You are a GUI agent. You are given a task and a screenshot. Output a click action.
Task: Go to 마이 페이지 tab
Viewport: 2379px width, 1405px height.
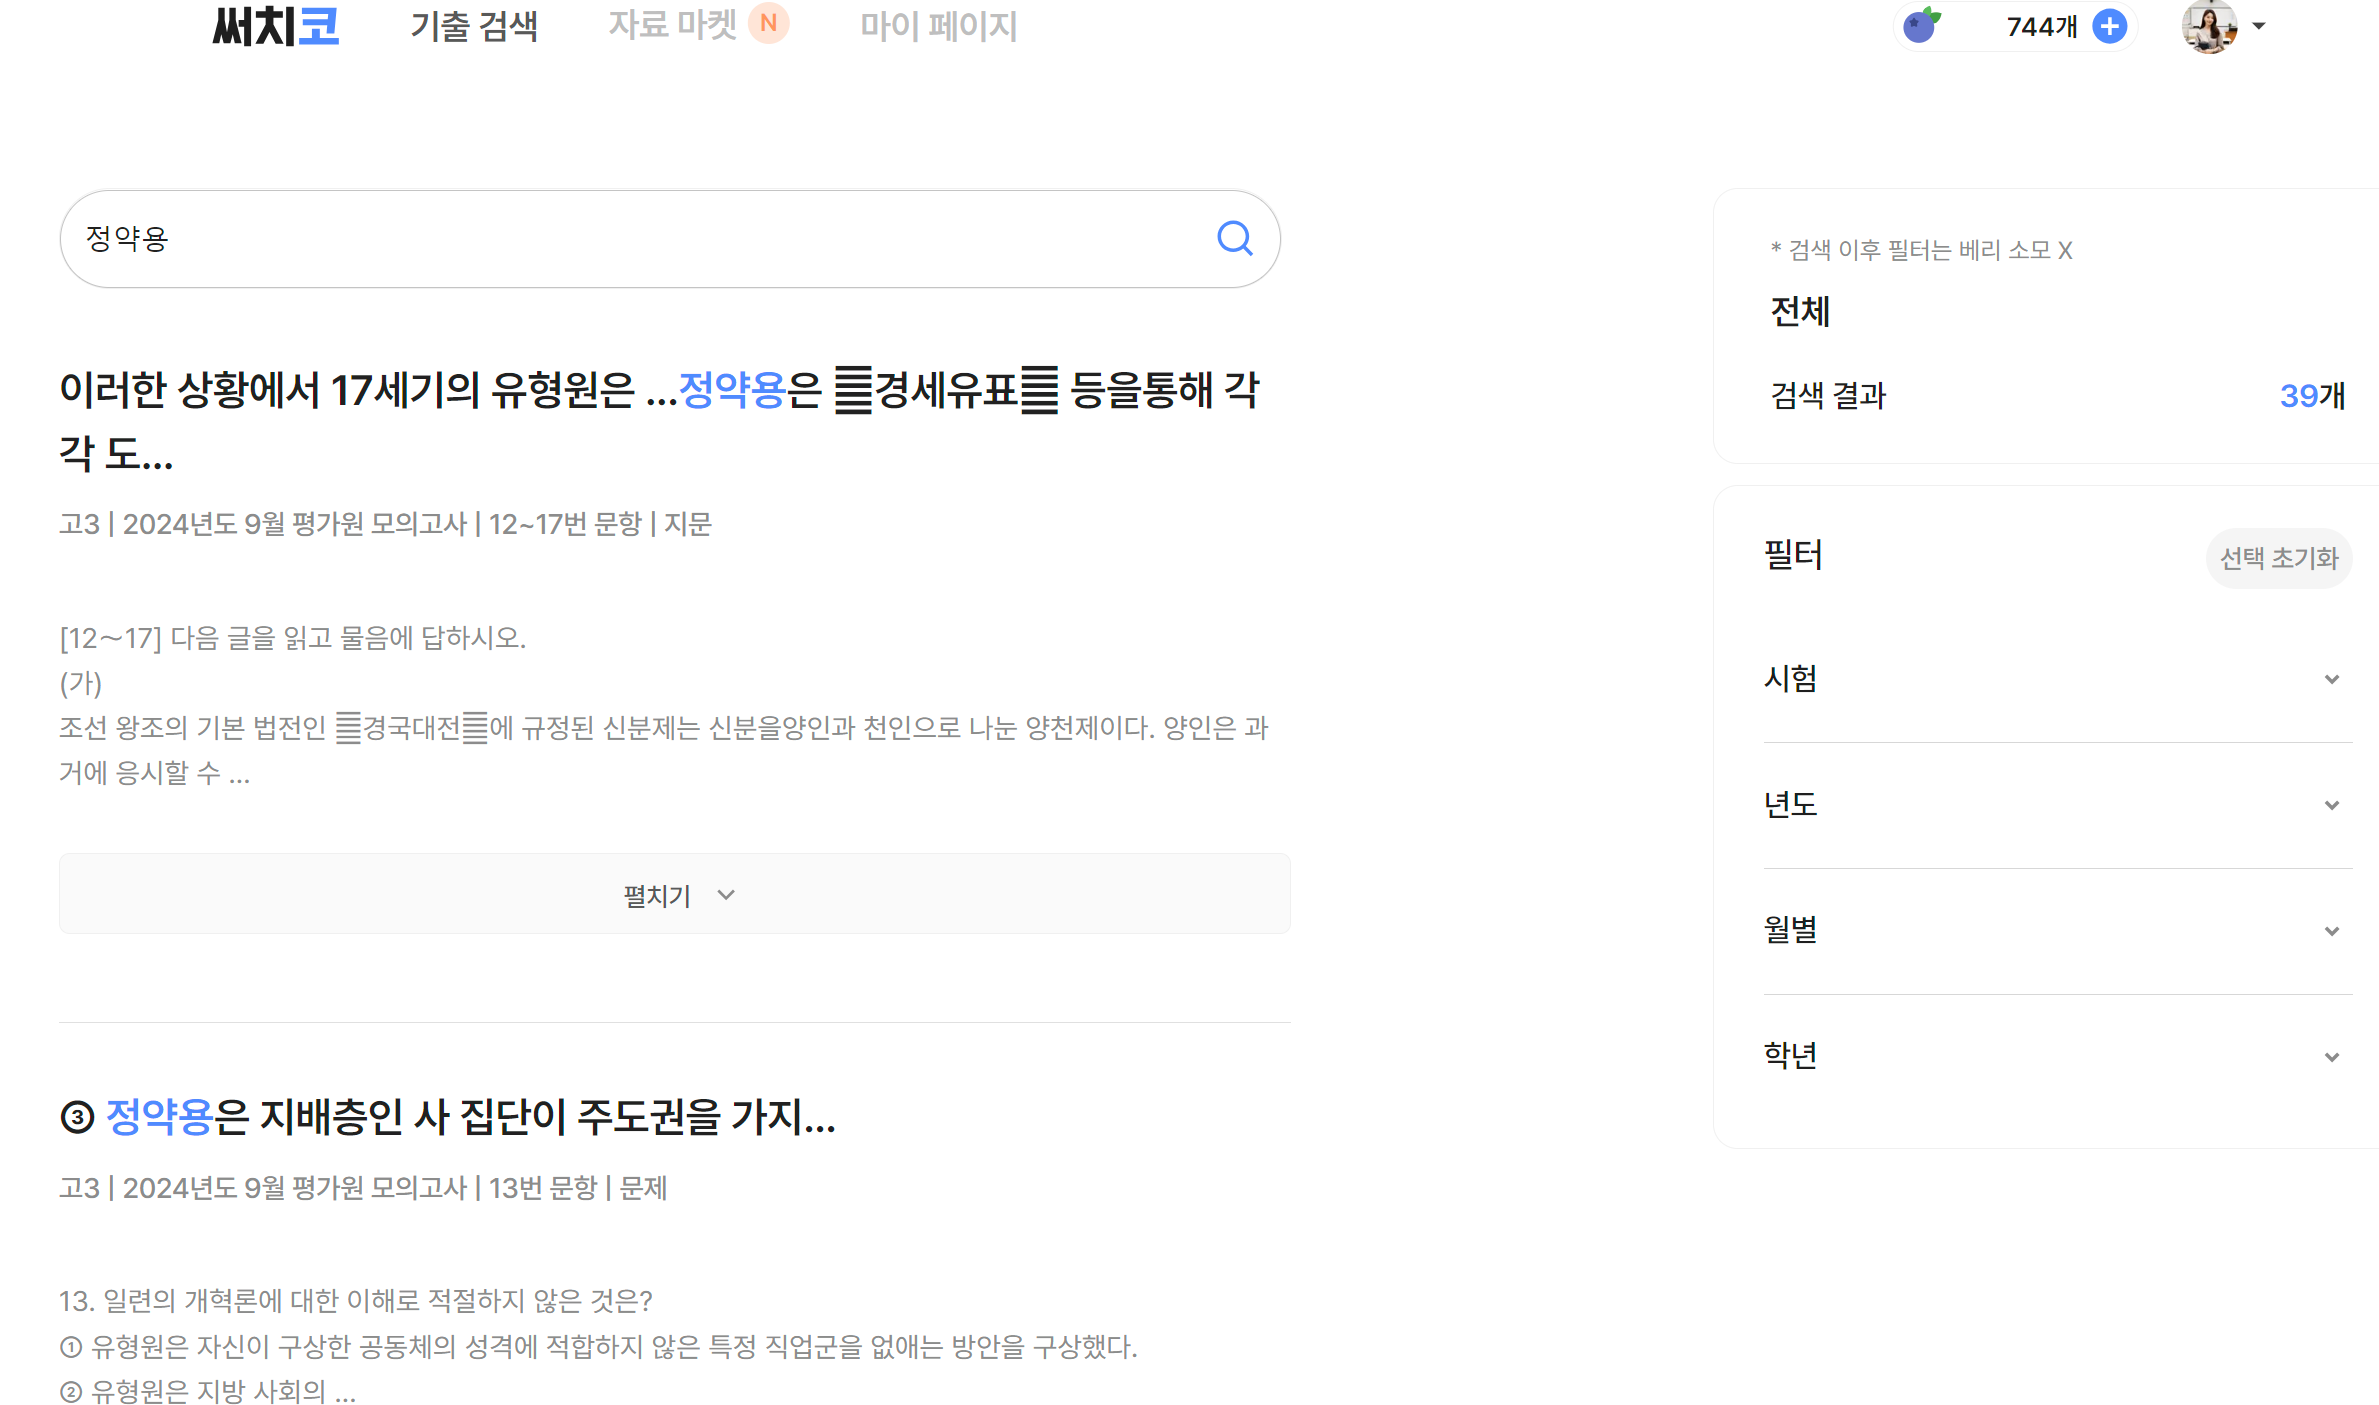coord(937,26)
